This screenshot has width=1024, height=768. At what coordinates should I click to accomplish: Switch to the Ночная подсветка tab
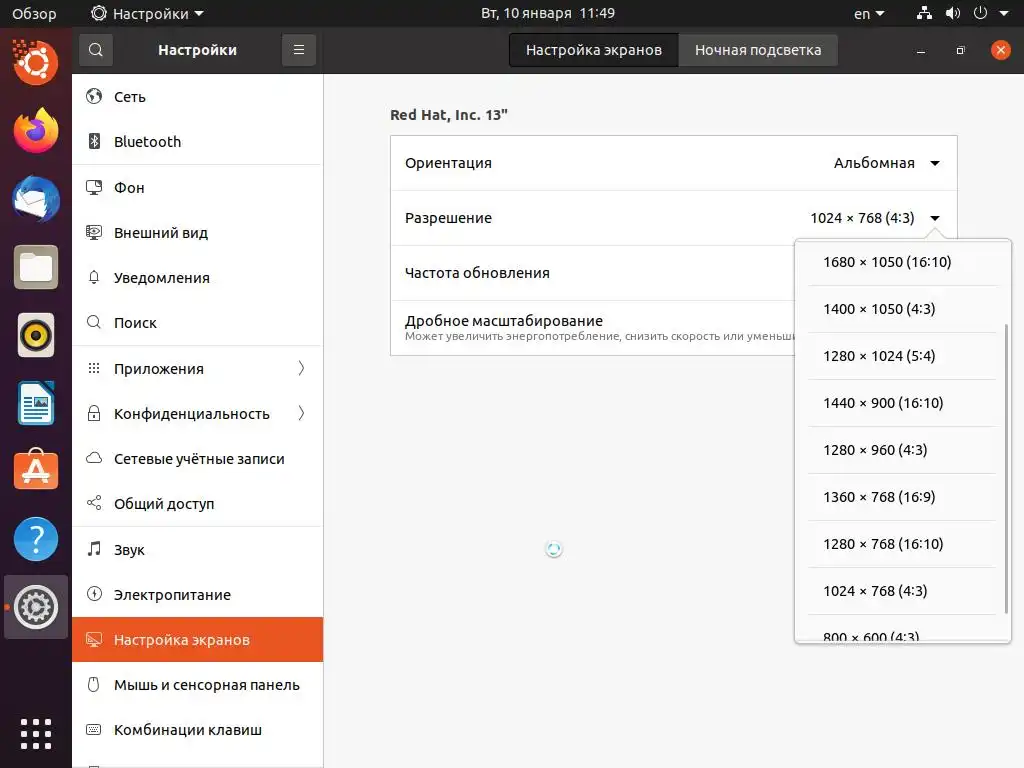pyautogui.click(x=758, y=50)
